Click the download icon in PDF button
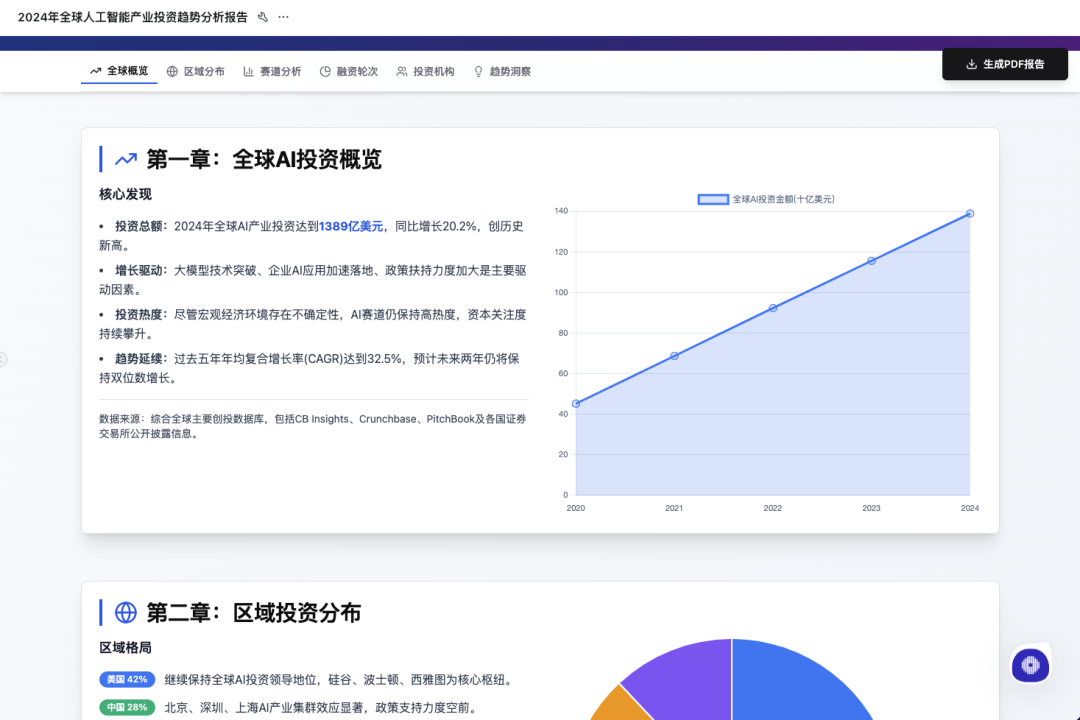 [971, 64]
